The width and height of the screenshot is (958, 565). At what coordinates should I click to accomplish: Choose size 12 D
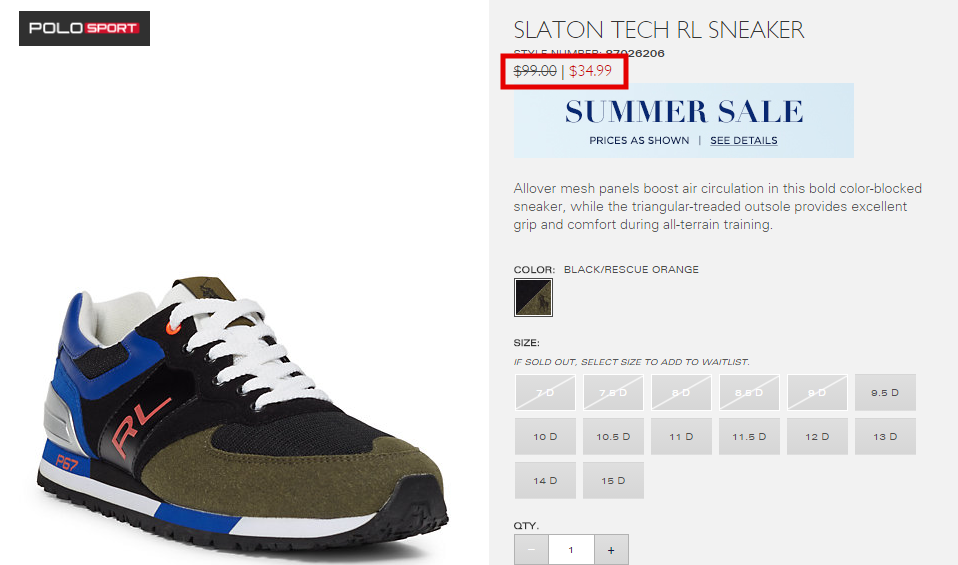pyautogui.click(x=817, y=437)
